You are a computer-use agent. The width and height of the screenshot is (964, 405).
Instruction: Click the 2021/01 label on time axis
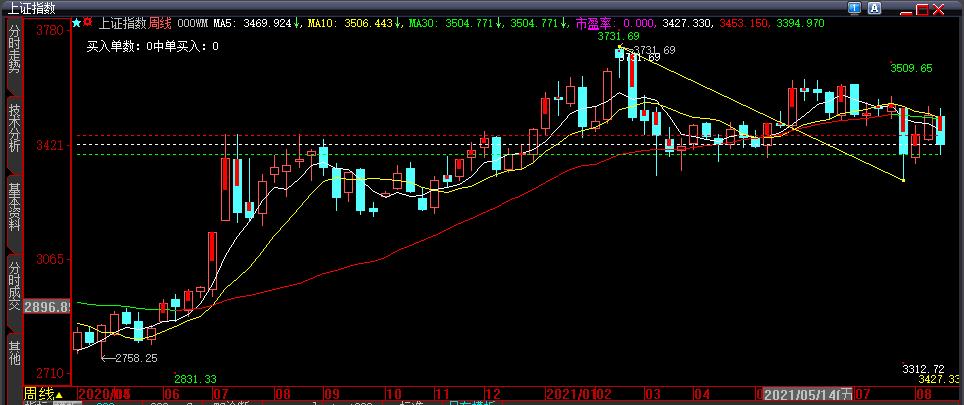click(571, 394)
